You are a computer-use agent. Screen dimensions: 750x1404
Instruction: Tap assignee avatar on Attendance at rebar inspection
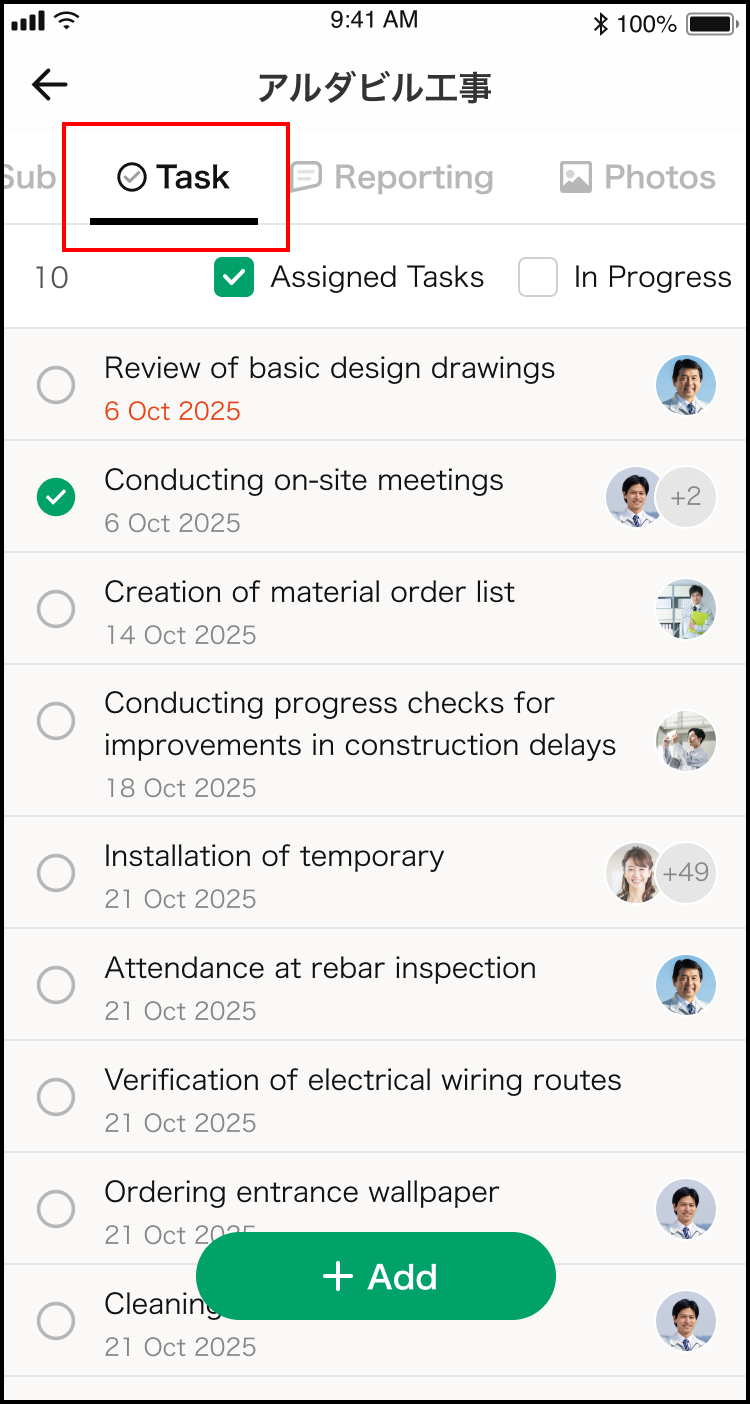(686, 985)
